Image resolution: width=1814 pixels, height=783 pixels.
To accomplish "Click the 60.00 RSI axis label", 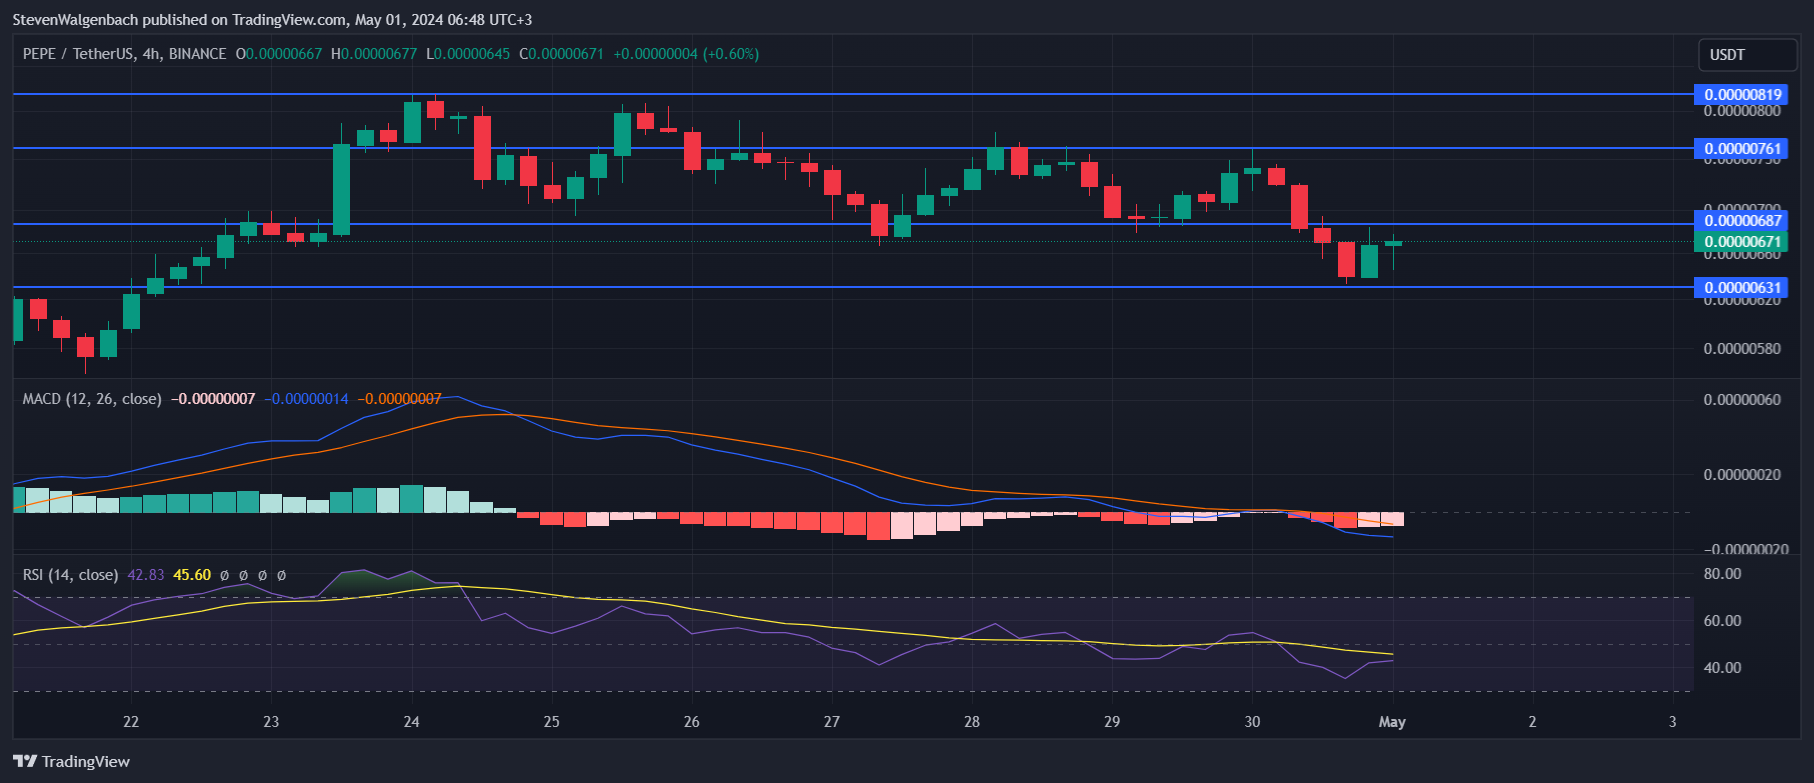I will point(1722,621).
